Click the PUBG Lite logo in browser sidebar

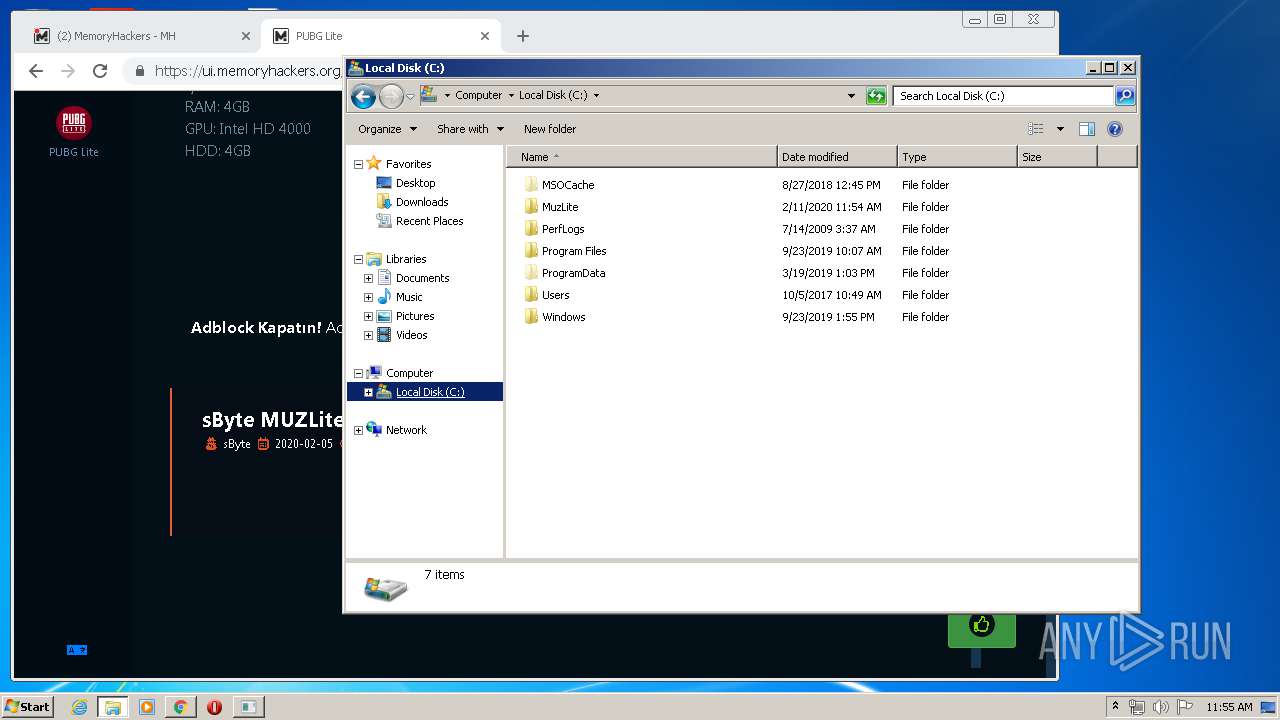[x=74, y=123]
